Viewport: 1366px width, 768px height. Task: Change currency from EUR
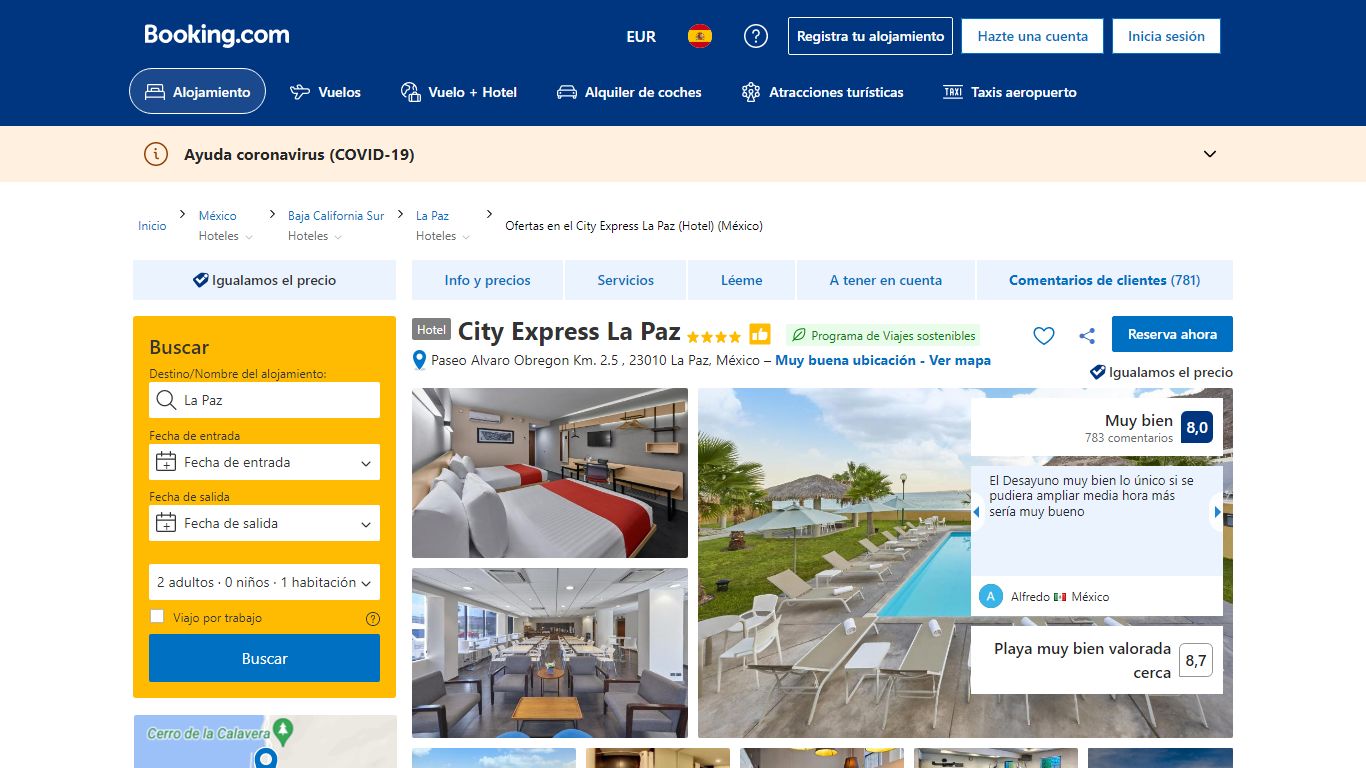pyautogui.click(x=641, y=37)
